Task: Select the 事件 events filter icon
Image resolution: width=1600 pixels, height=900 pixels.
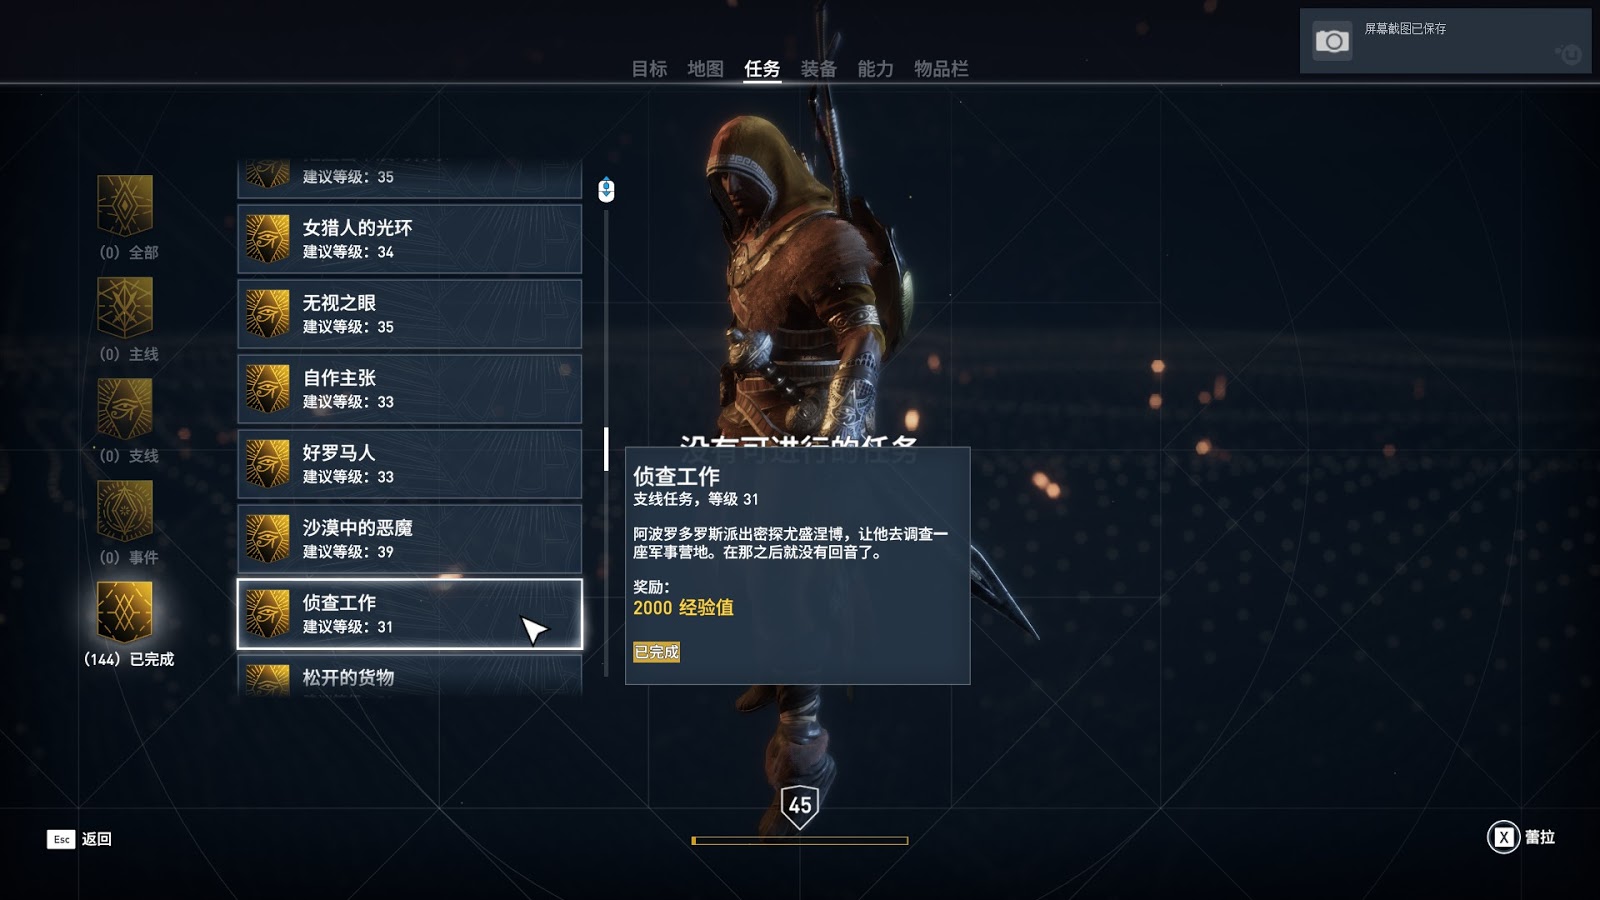Action: [x=125, y=511]
